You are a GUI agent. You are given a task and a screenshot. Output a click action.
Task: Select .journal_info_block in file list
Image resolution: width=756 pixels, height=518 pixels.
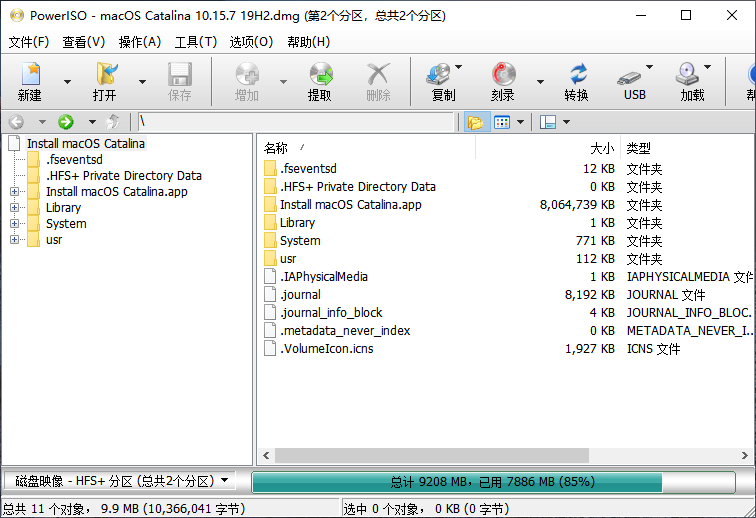pos(331,313)
